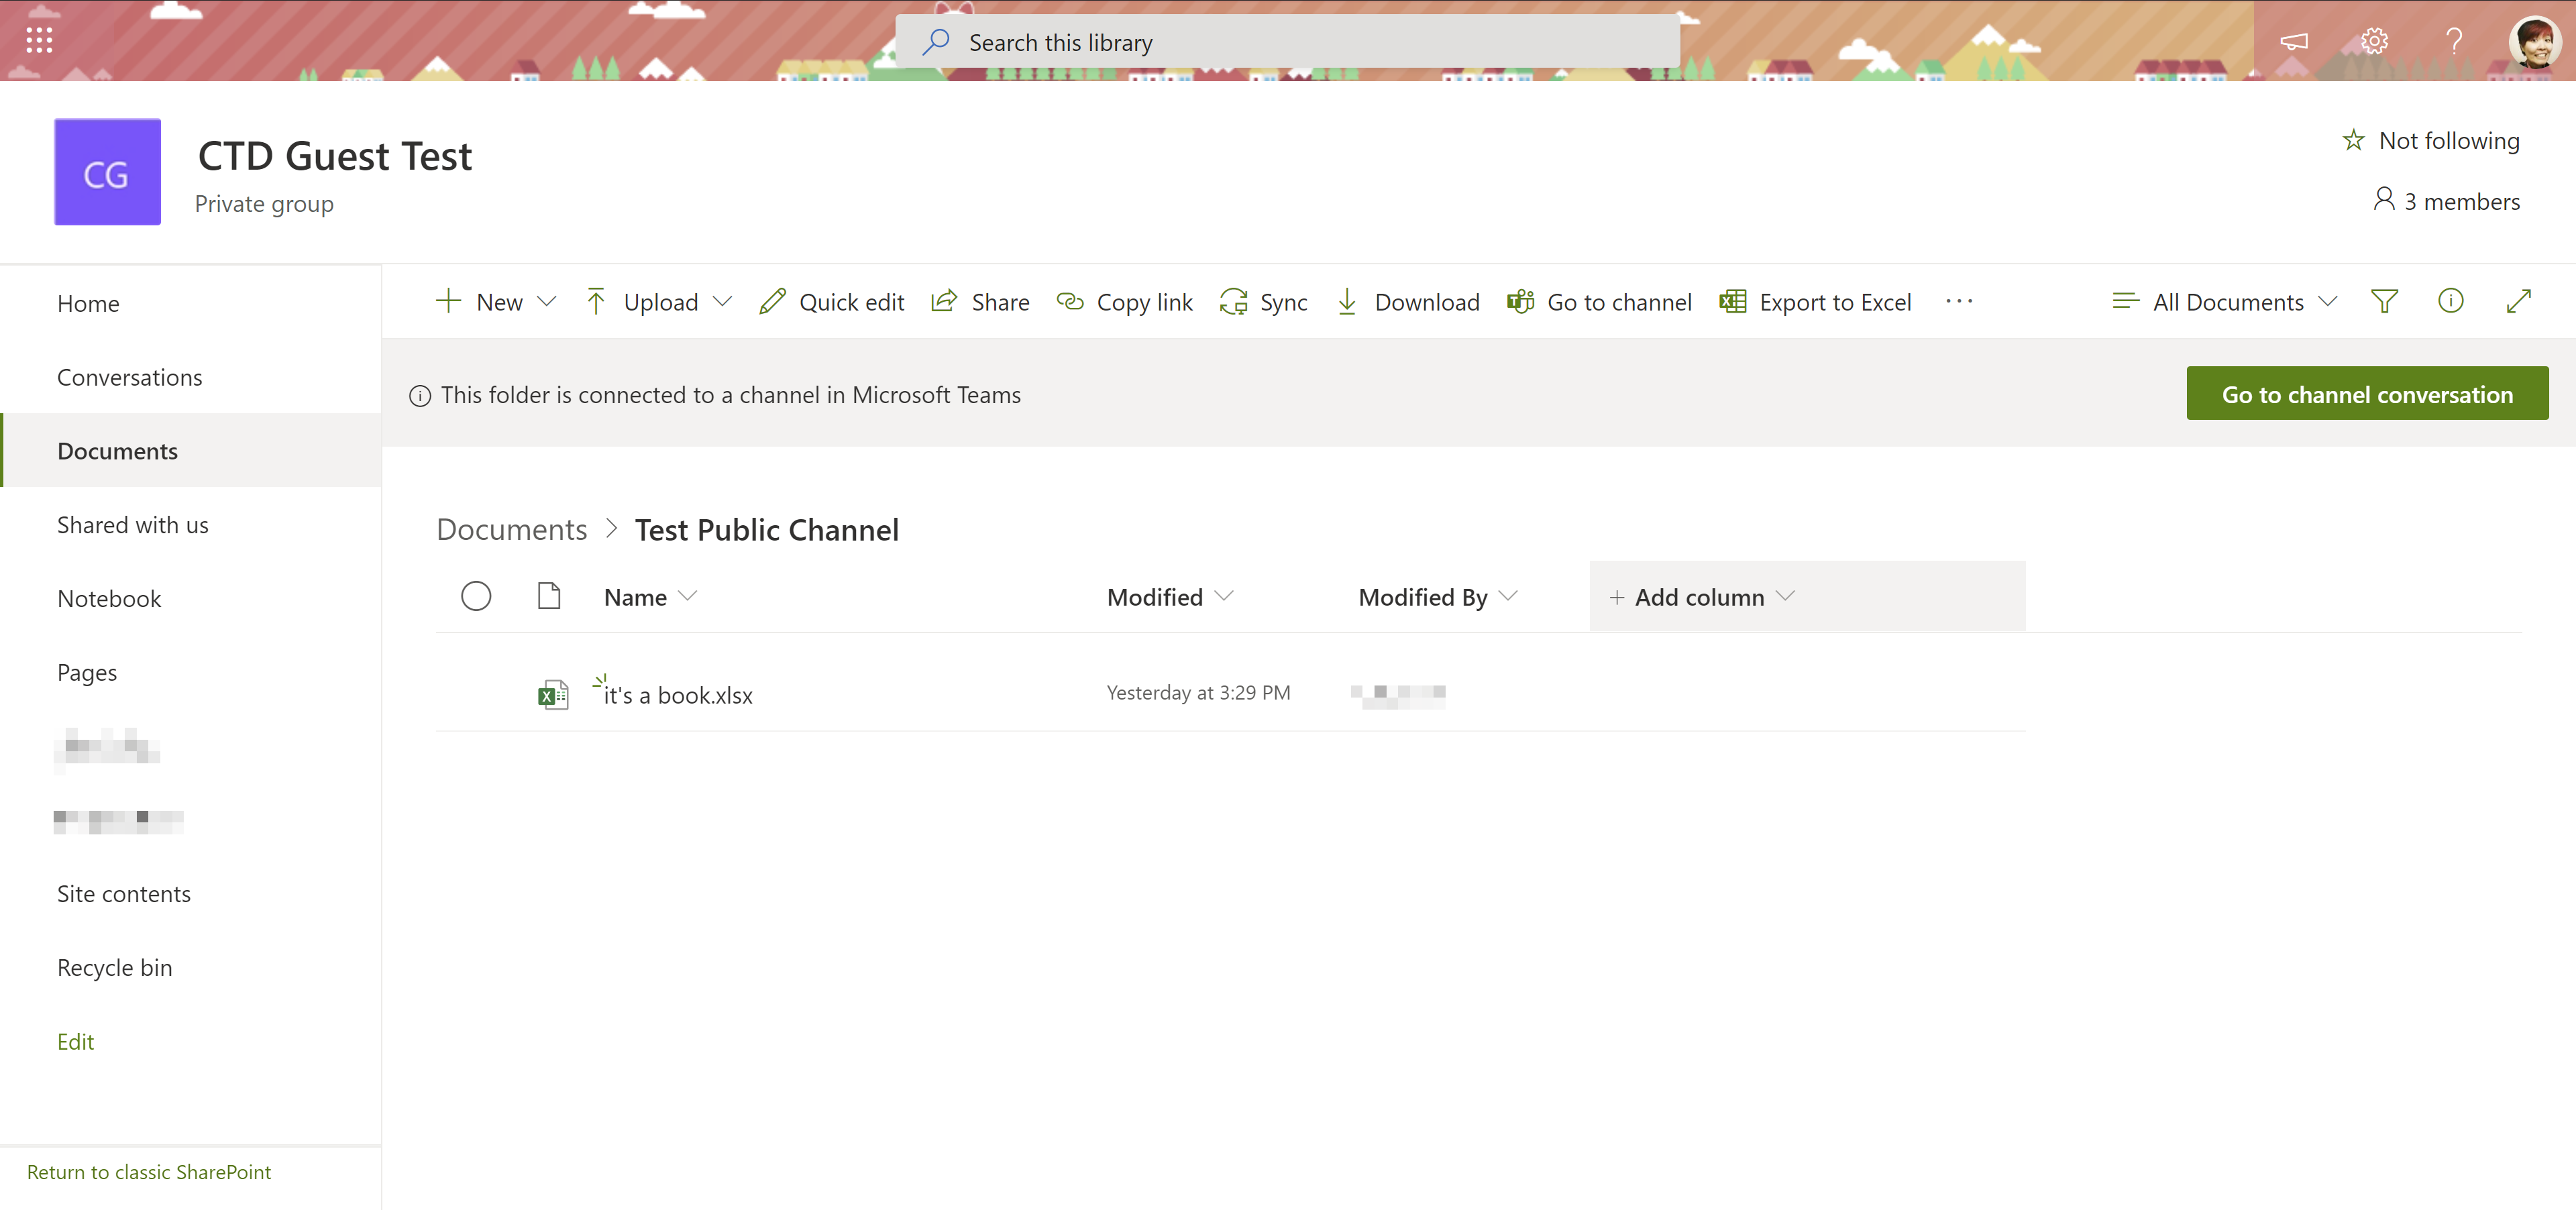Open the settings gear icon

pyautogui.click(x=2374, y=41)
